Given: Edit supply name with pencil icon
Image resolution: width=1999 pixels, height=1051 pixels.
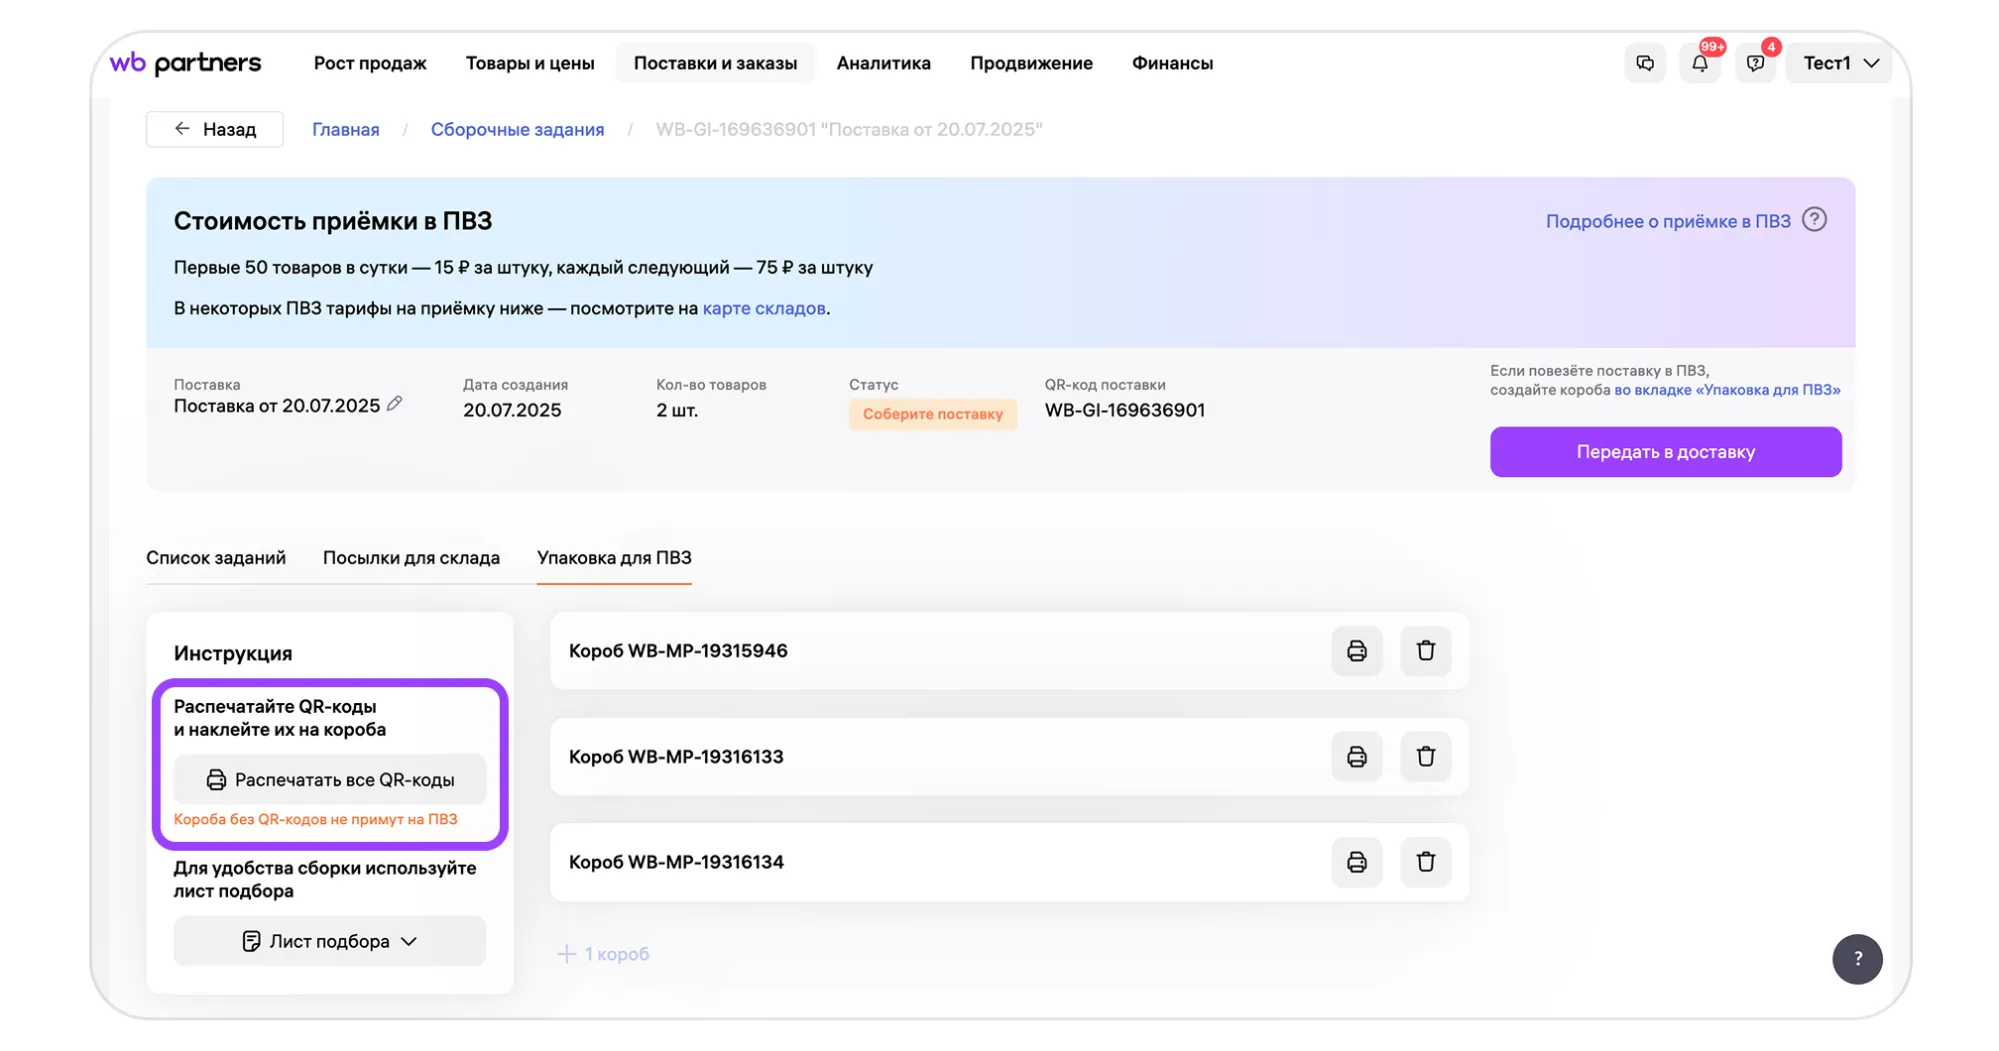Looking at the screenshot, I should [x=395, y=404].
